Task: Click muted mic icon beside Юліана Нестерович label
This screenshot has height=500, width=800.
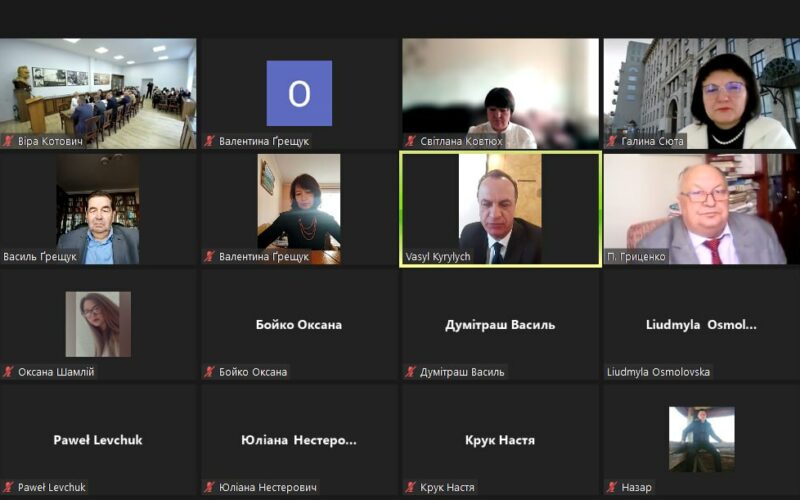Action: click(210, 487)
